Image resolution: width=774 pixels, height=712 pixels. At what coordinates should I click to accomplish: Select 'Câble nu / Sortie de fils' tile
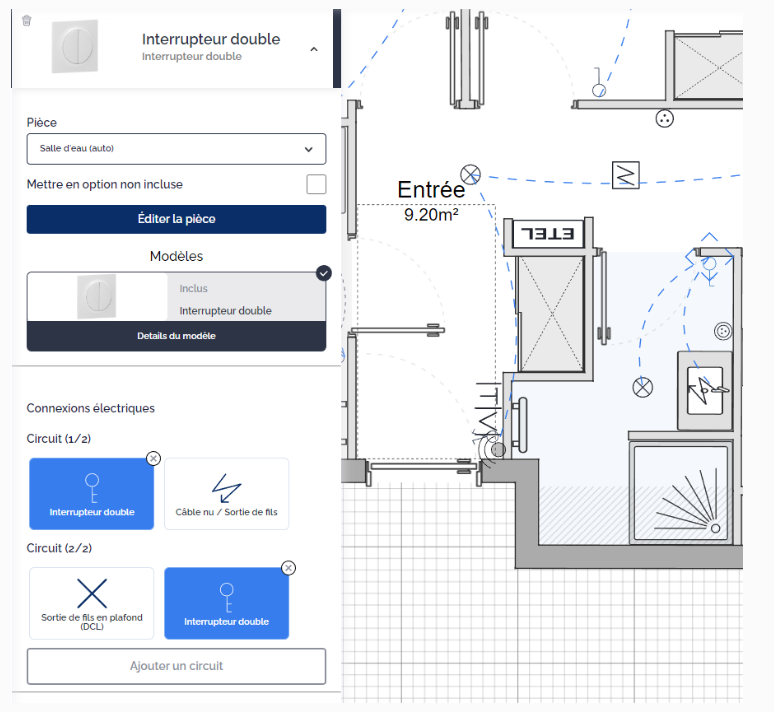226,494
